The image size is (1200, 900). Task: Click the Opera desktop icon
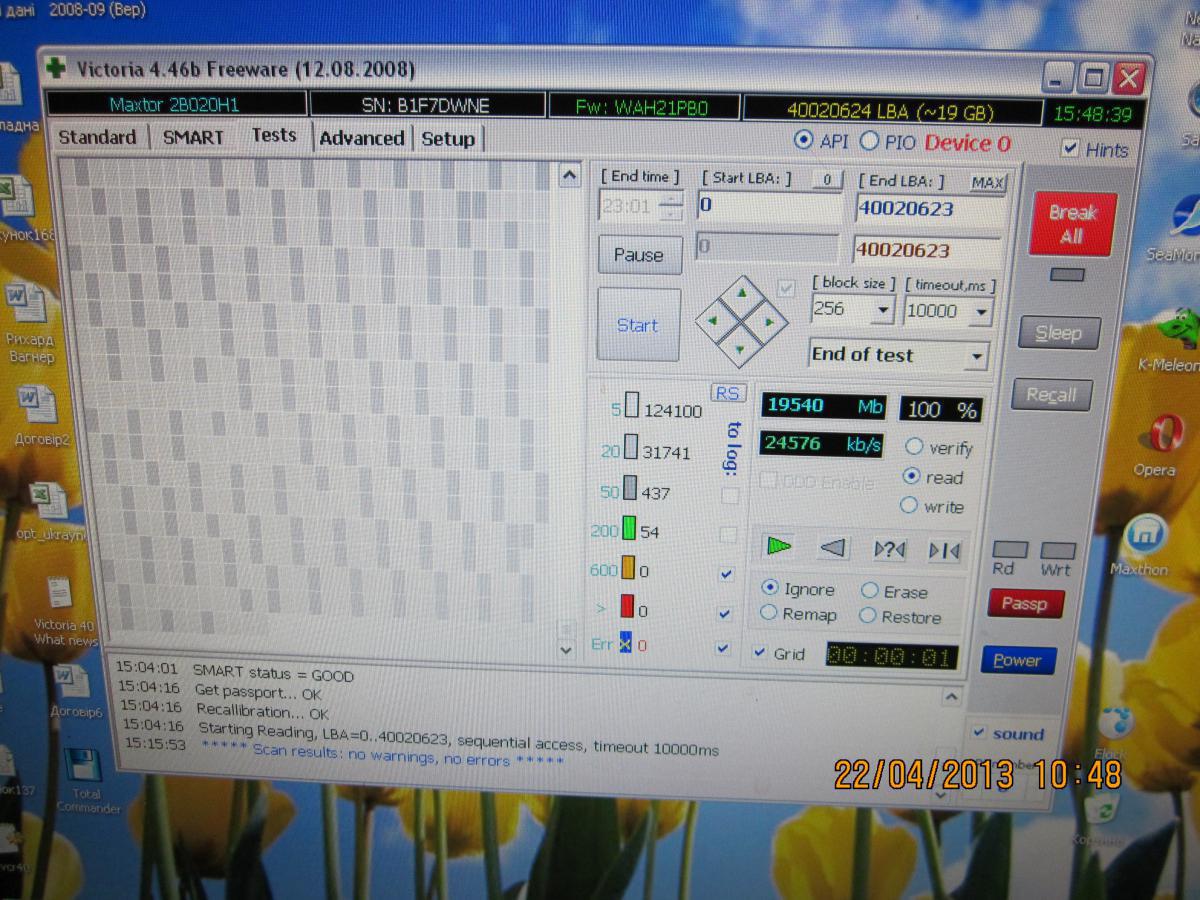1158,441
